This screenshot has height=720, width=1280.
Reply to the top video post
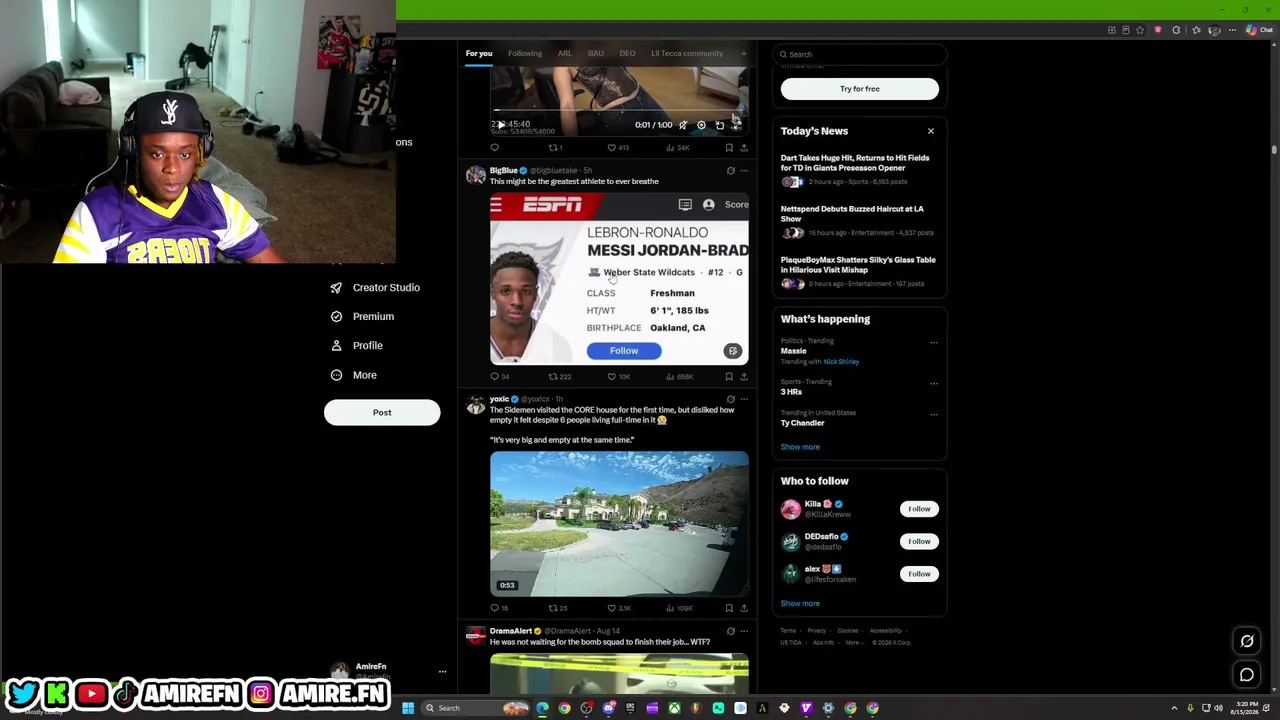(x=495, y=148)
